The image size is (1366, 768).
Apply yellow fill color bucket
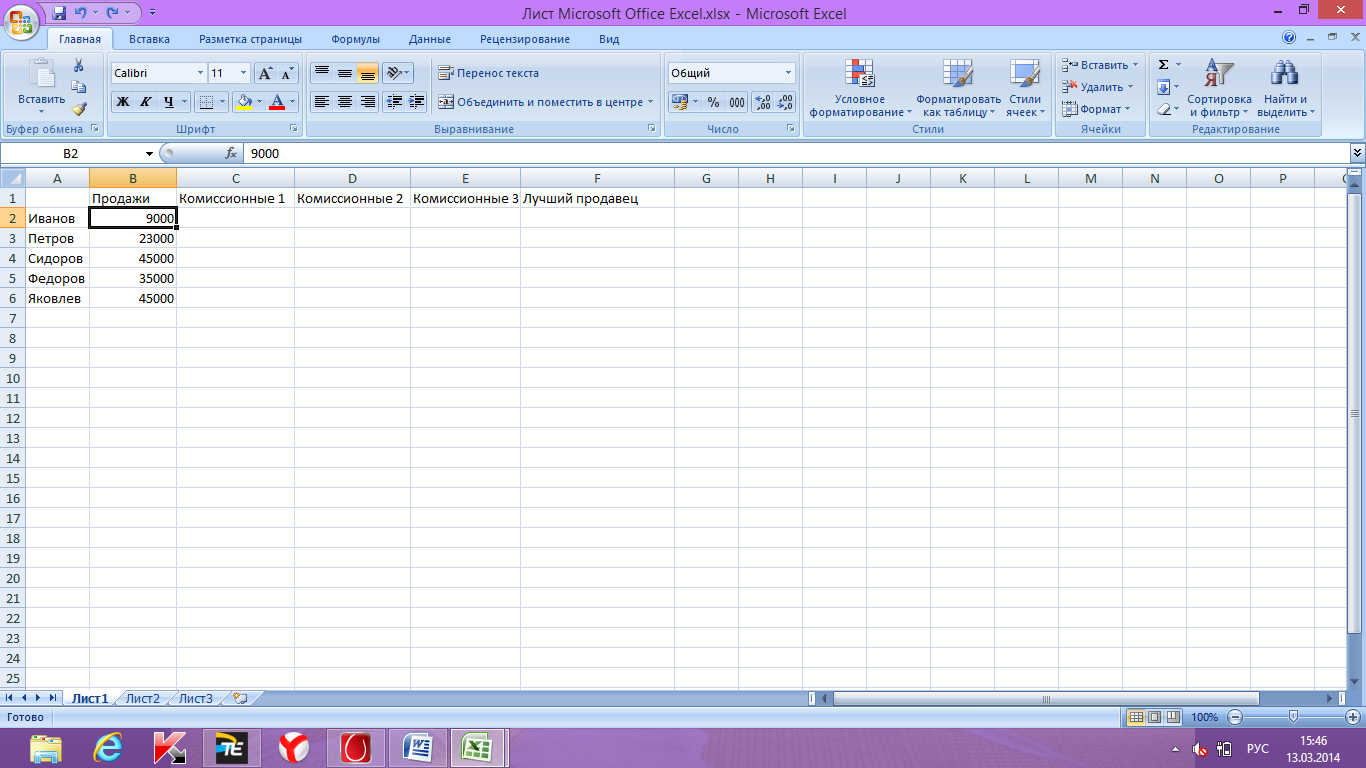pyautogui.click(x=243, y=101)
